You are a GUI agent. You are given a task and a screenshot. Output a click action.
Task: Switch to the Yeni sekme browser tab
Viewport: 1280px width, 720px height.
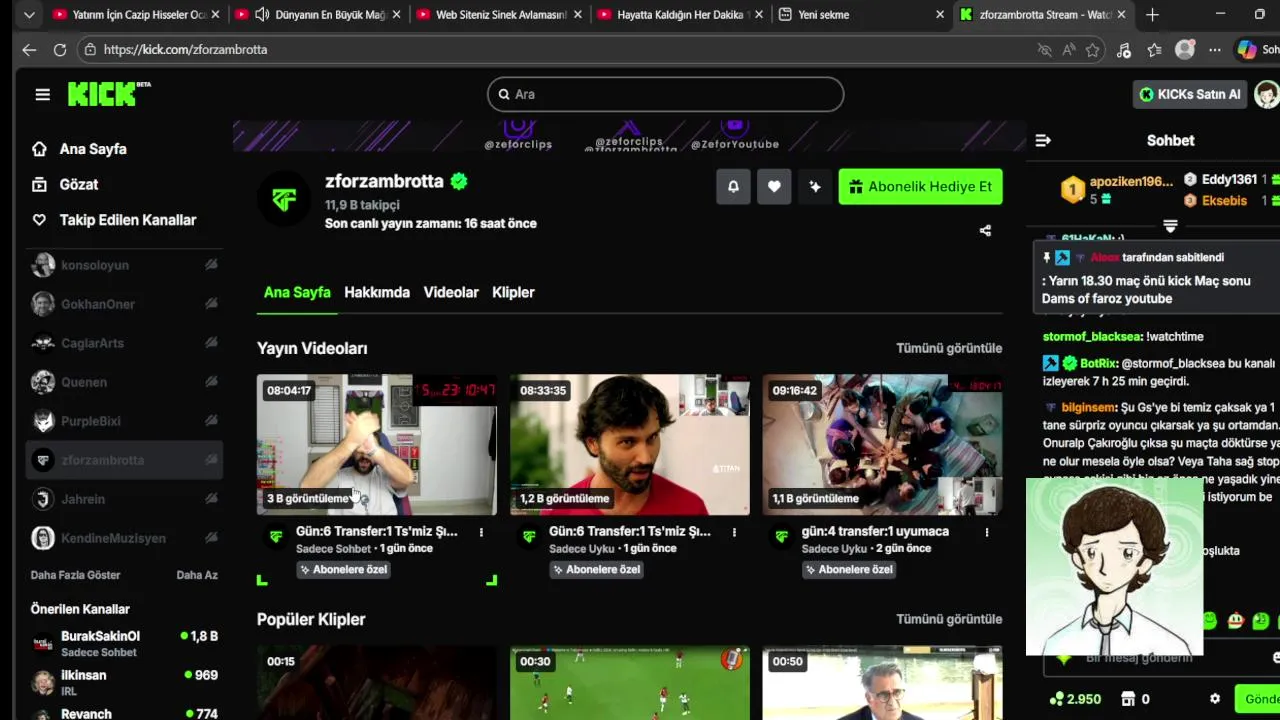(860, 15)
